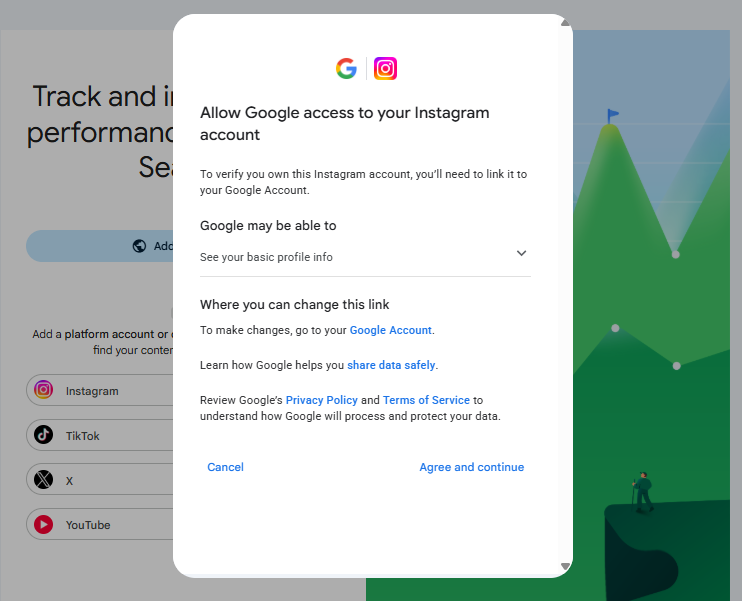Click the dialog scrollbar down arrow
The image size is (742, 601).
[565, 566]
